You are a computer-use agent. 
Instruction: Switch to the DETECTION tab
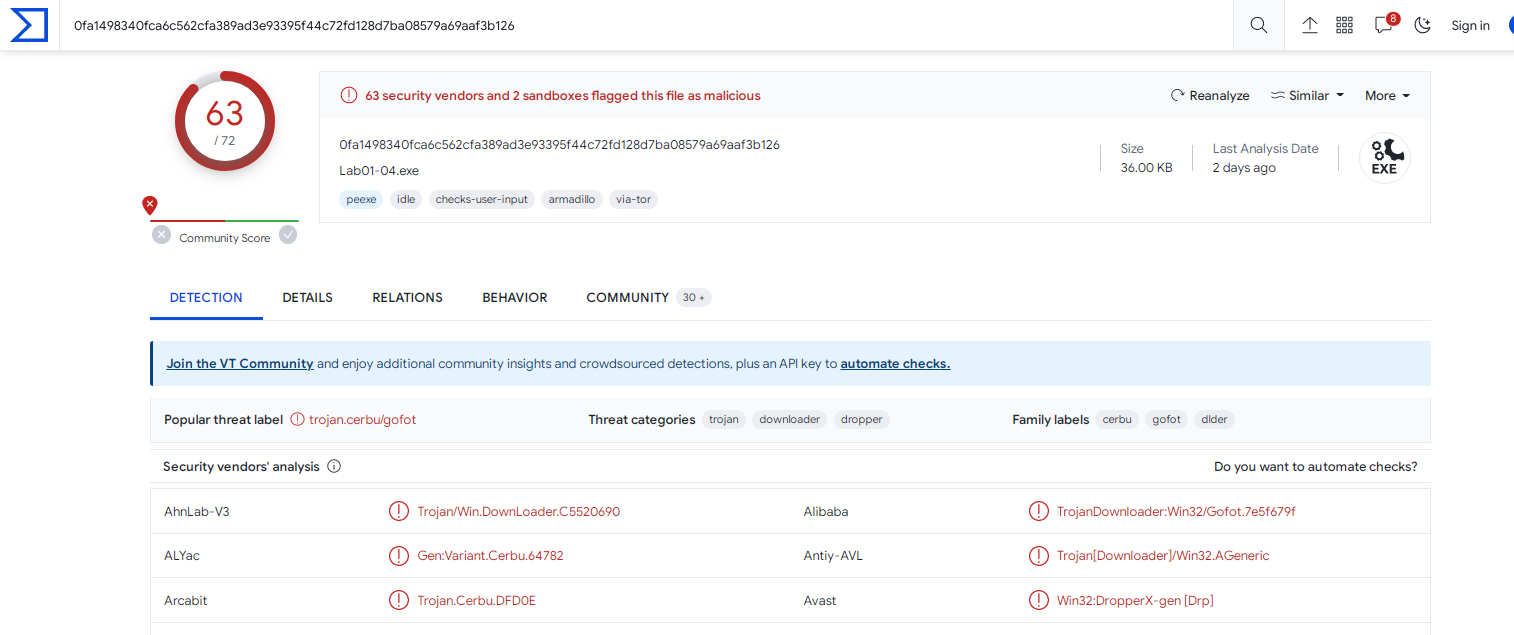pos(206,298)
